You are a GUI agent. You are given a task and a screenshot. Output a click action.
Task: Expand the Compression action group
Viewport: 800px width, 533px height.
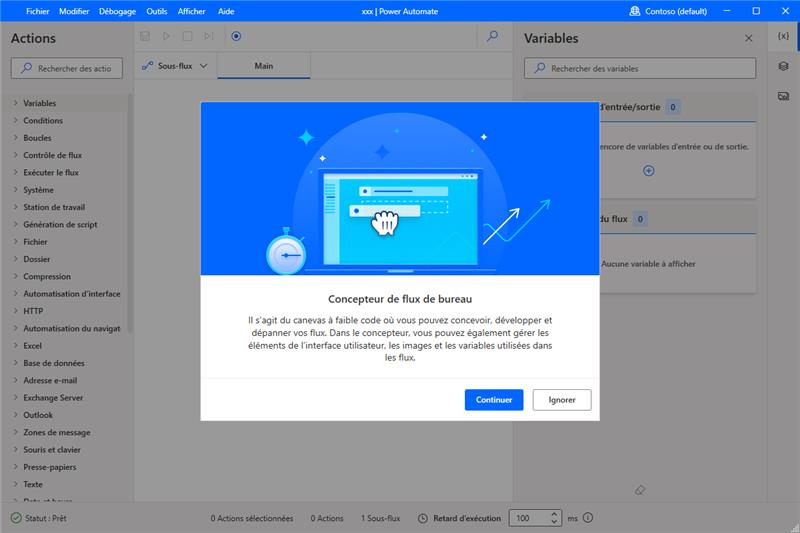pyautogui.click(x=65, y=276)
